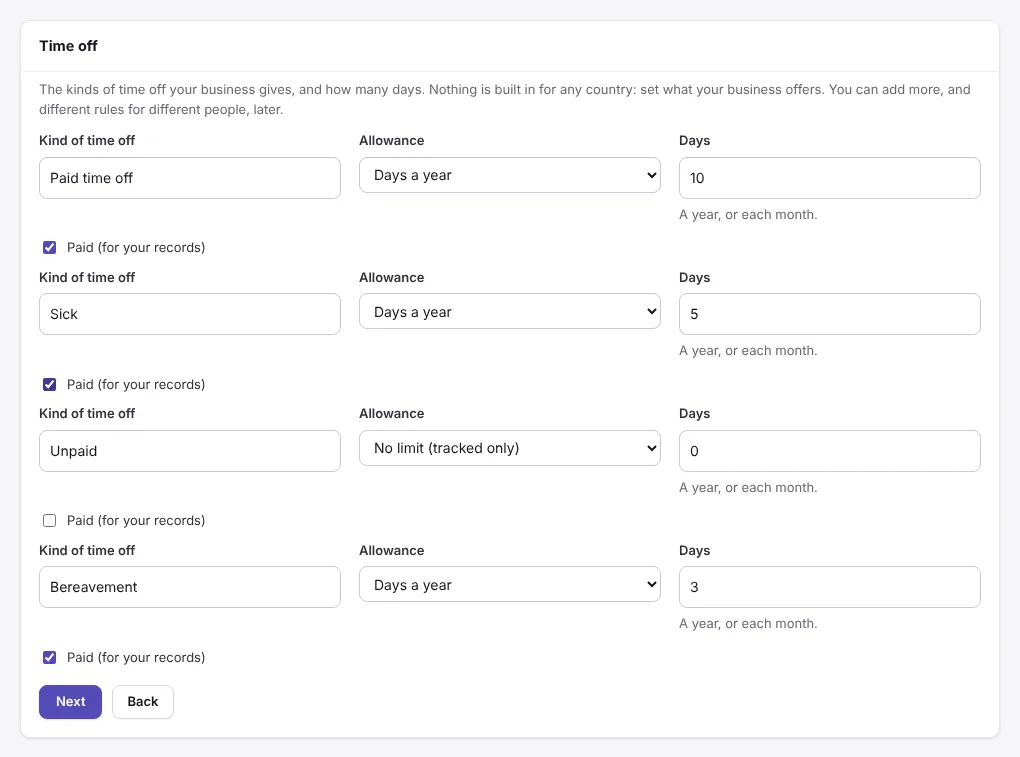
Task: Click 'Paid (for your records)' label below Sick
Action: click(x=136, y=384)
